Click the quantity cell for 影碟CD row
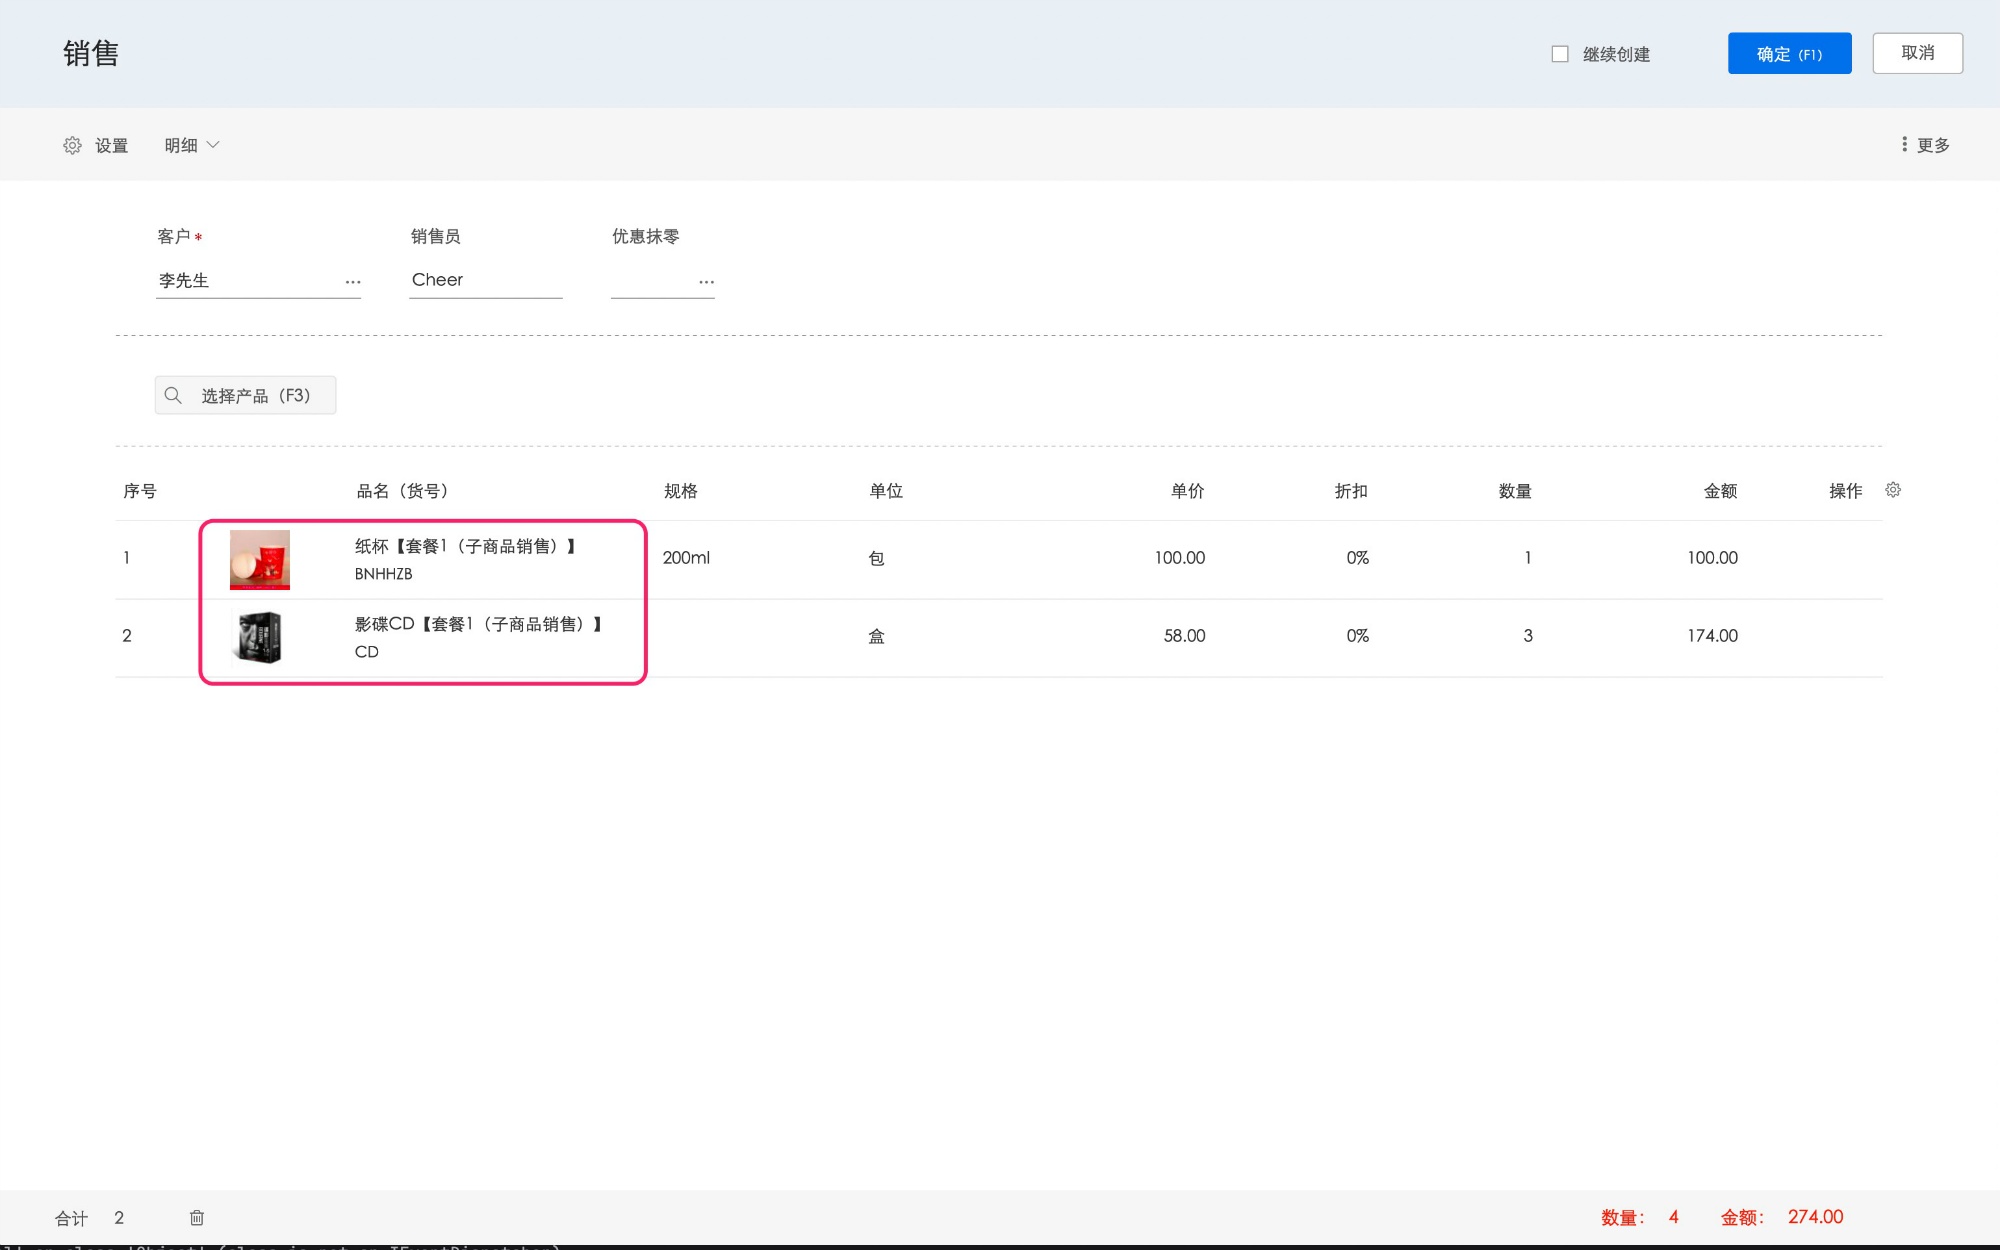 1527,636
